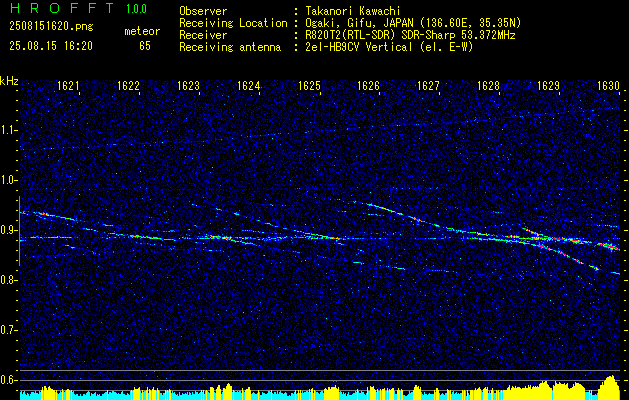Viewport: 629px width, 400px height.
Task: Click the 0.7 frequency axis label
Action: 9,330
